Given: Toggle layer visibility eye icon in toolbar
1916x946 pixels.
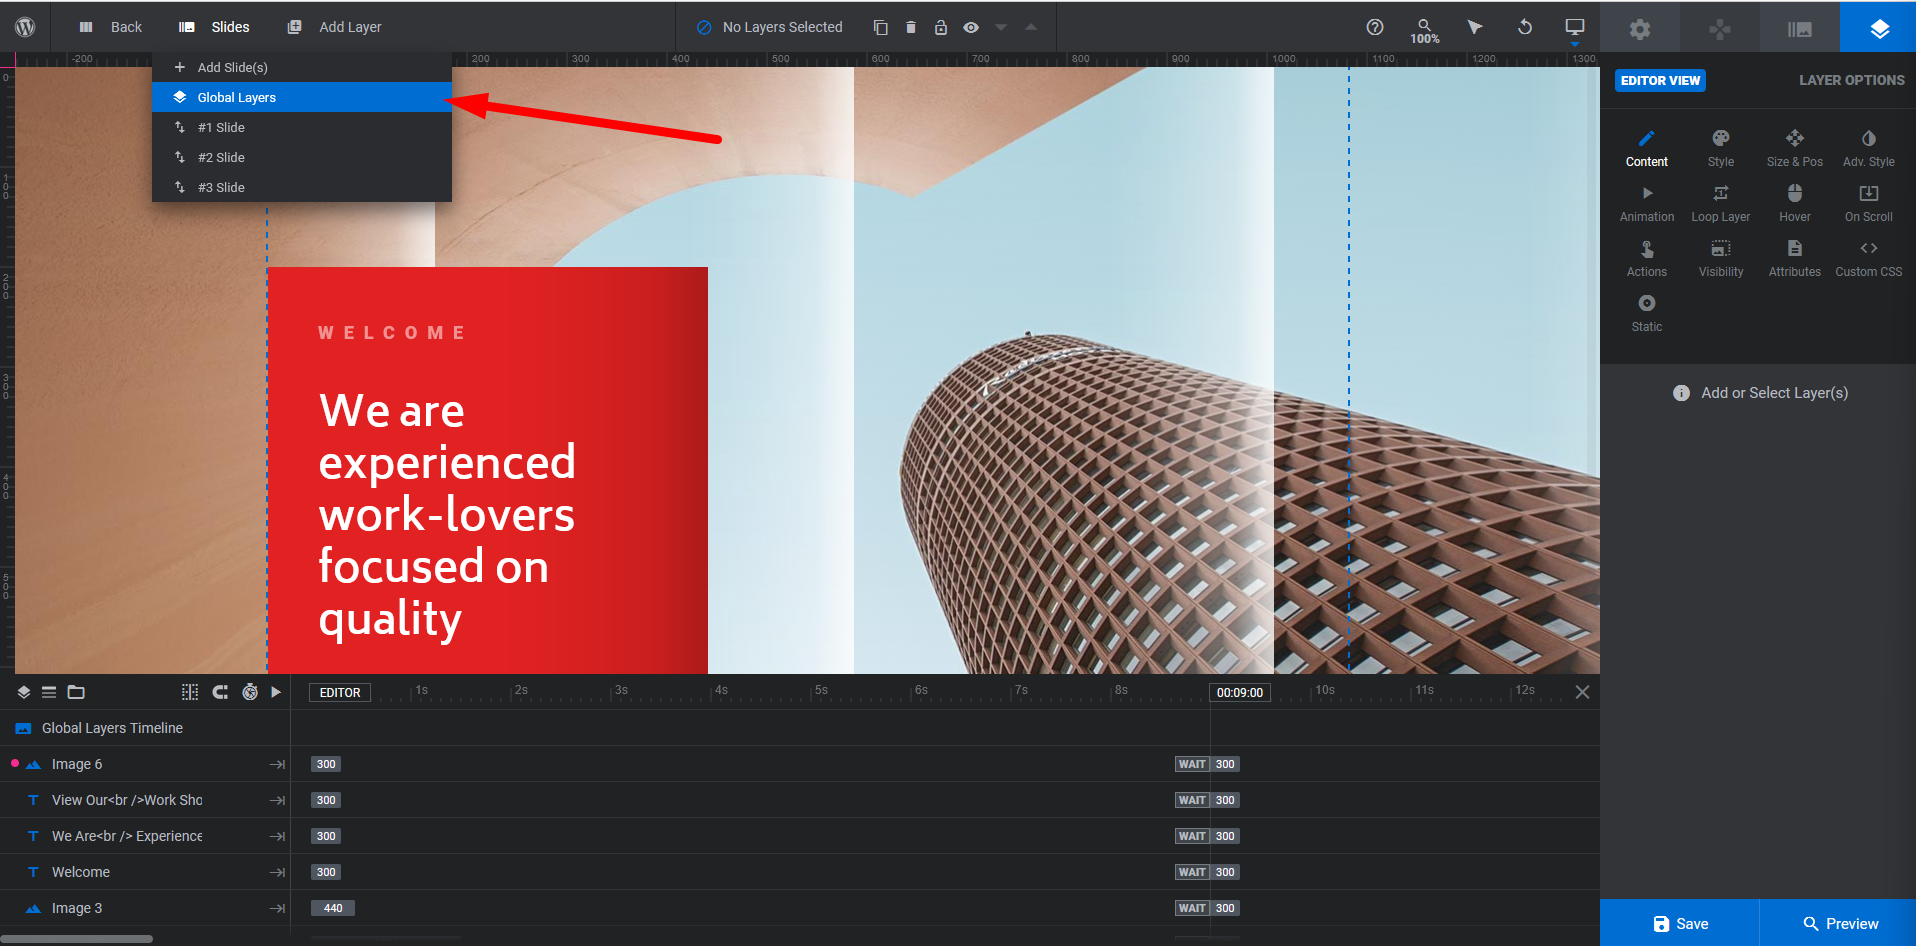Looking at the screenshot, I should pos(970,27).
